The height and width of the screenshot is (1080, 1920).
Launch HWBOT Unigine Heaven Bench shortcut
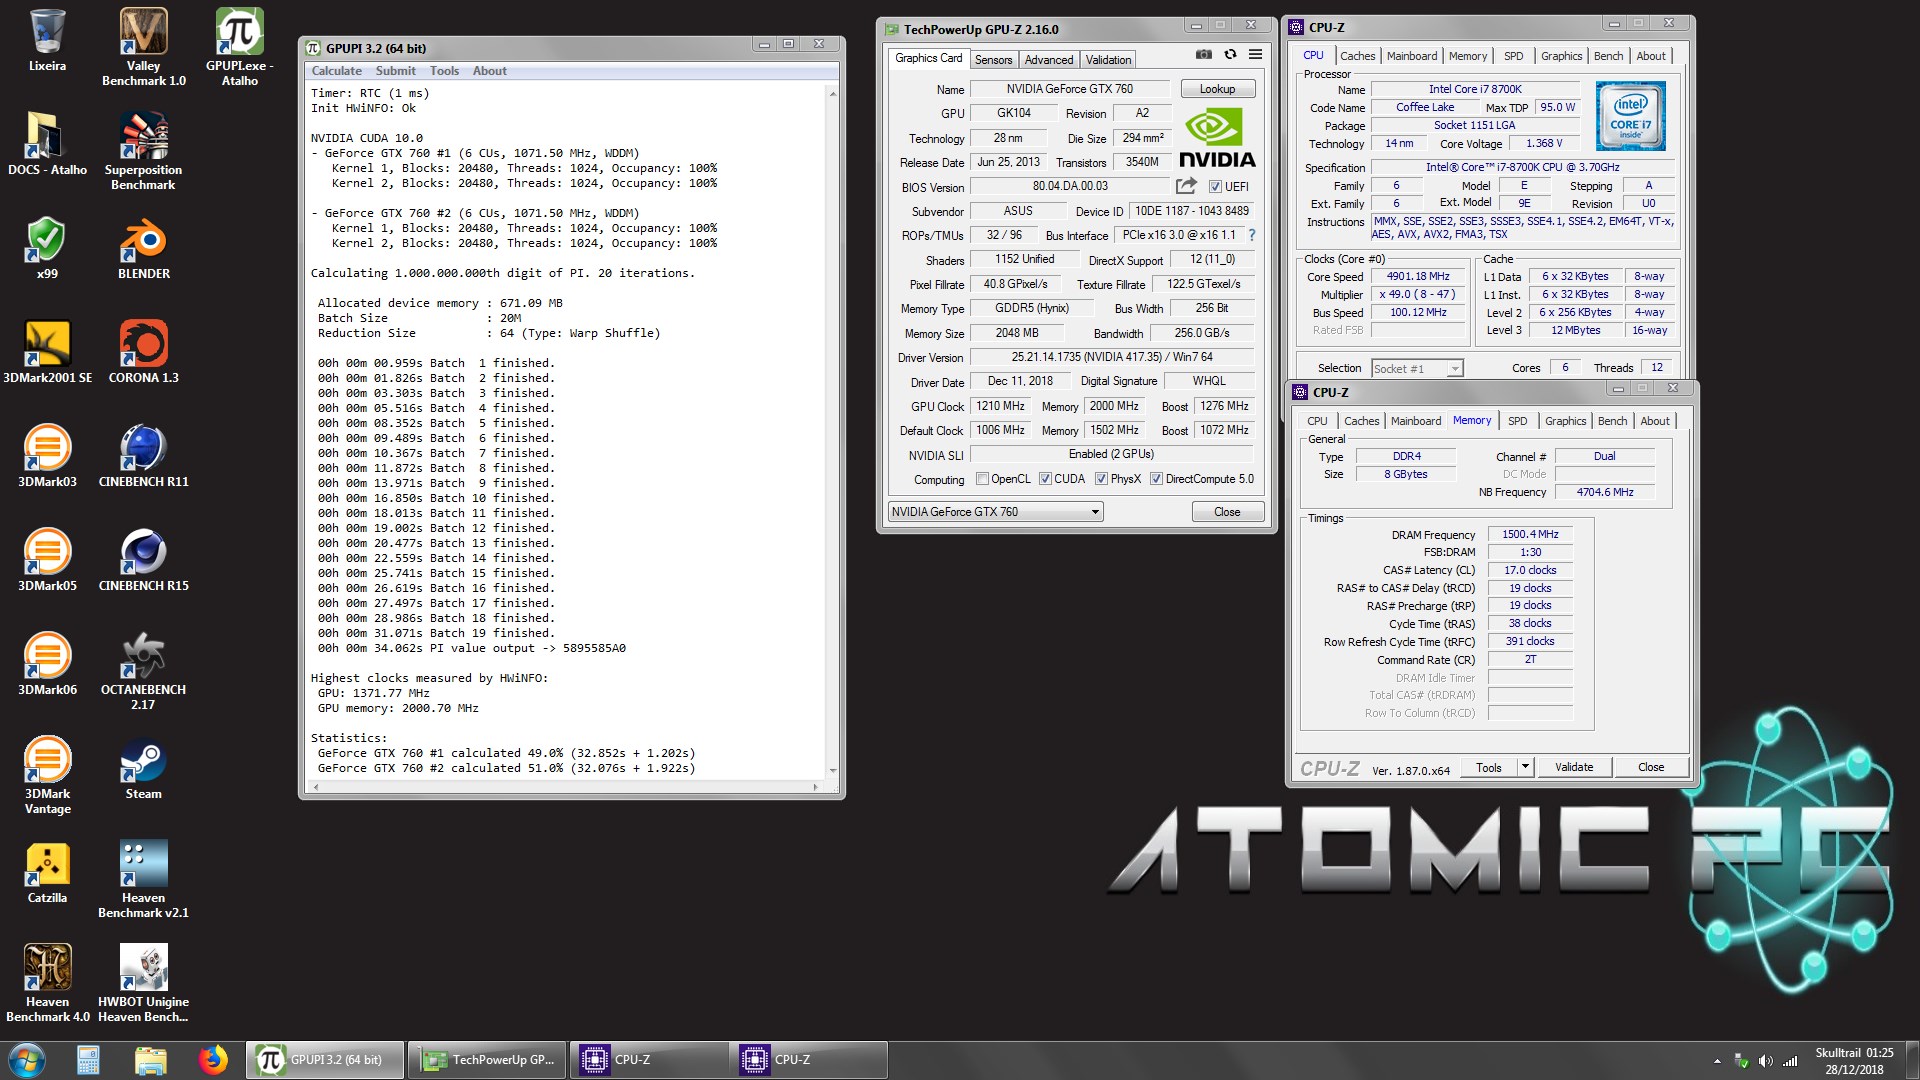[143, 982]
